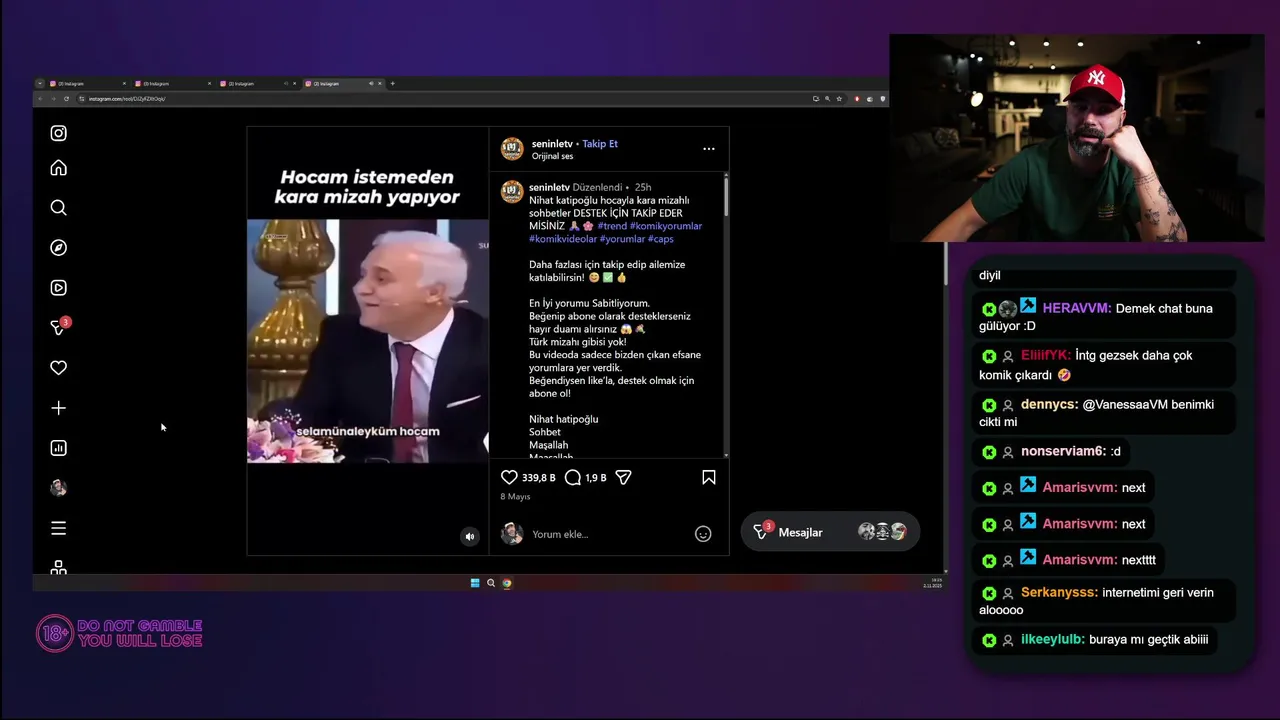Click the caption scrollbar in the post panel
The width and height of the screenshot is (1280, 720).
pyautogui.click(x=726, y=195)
